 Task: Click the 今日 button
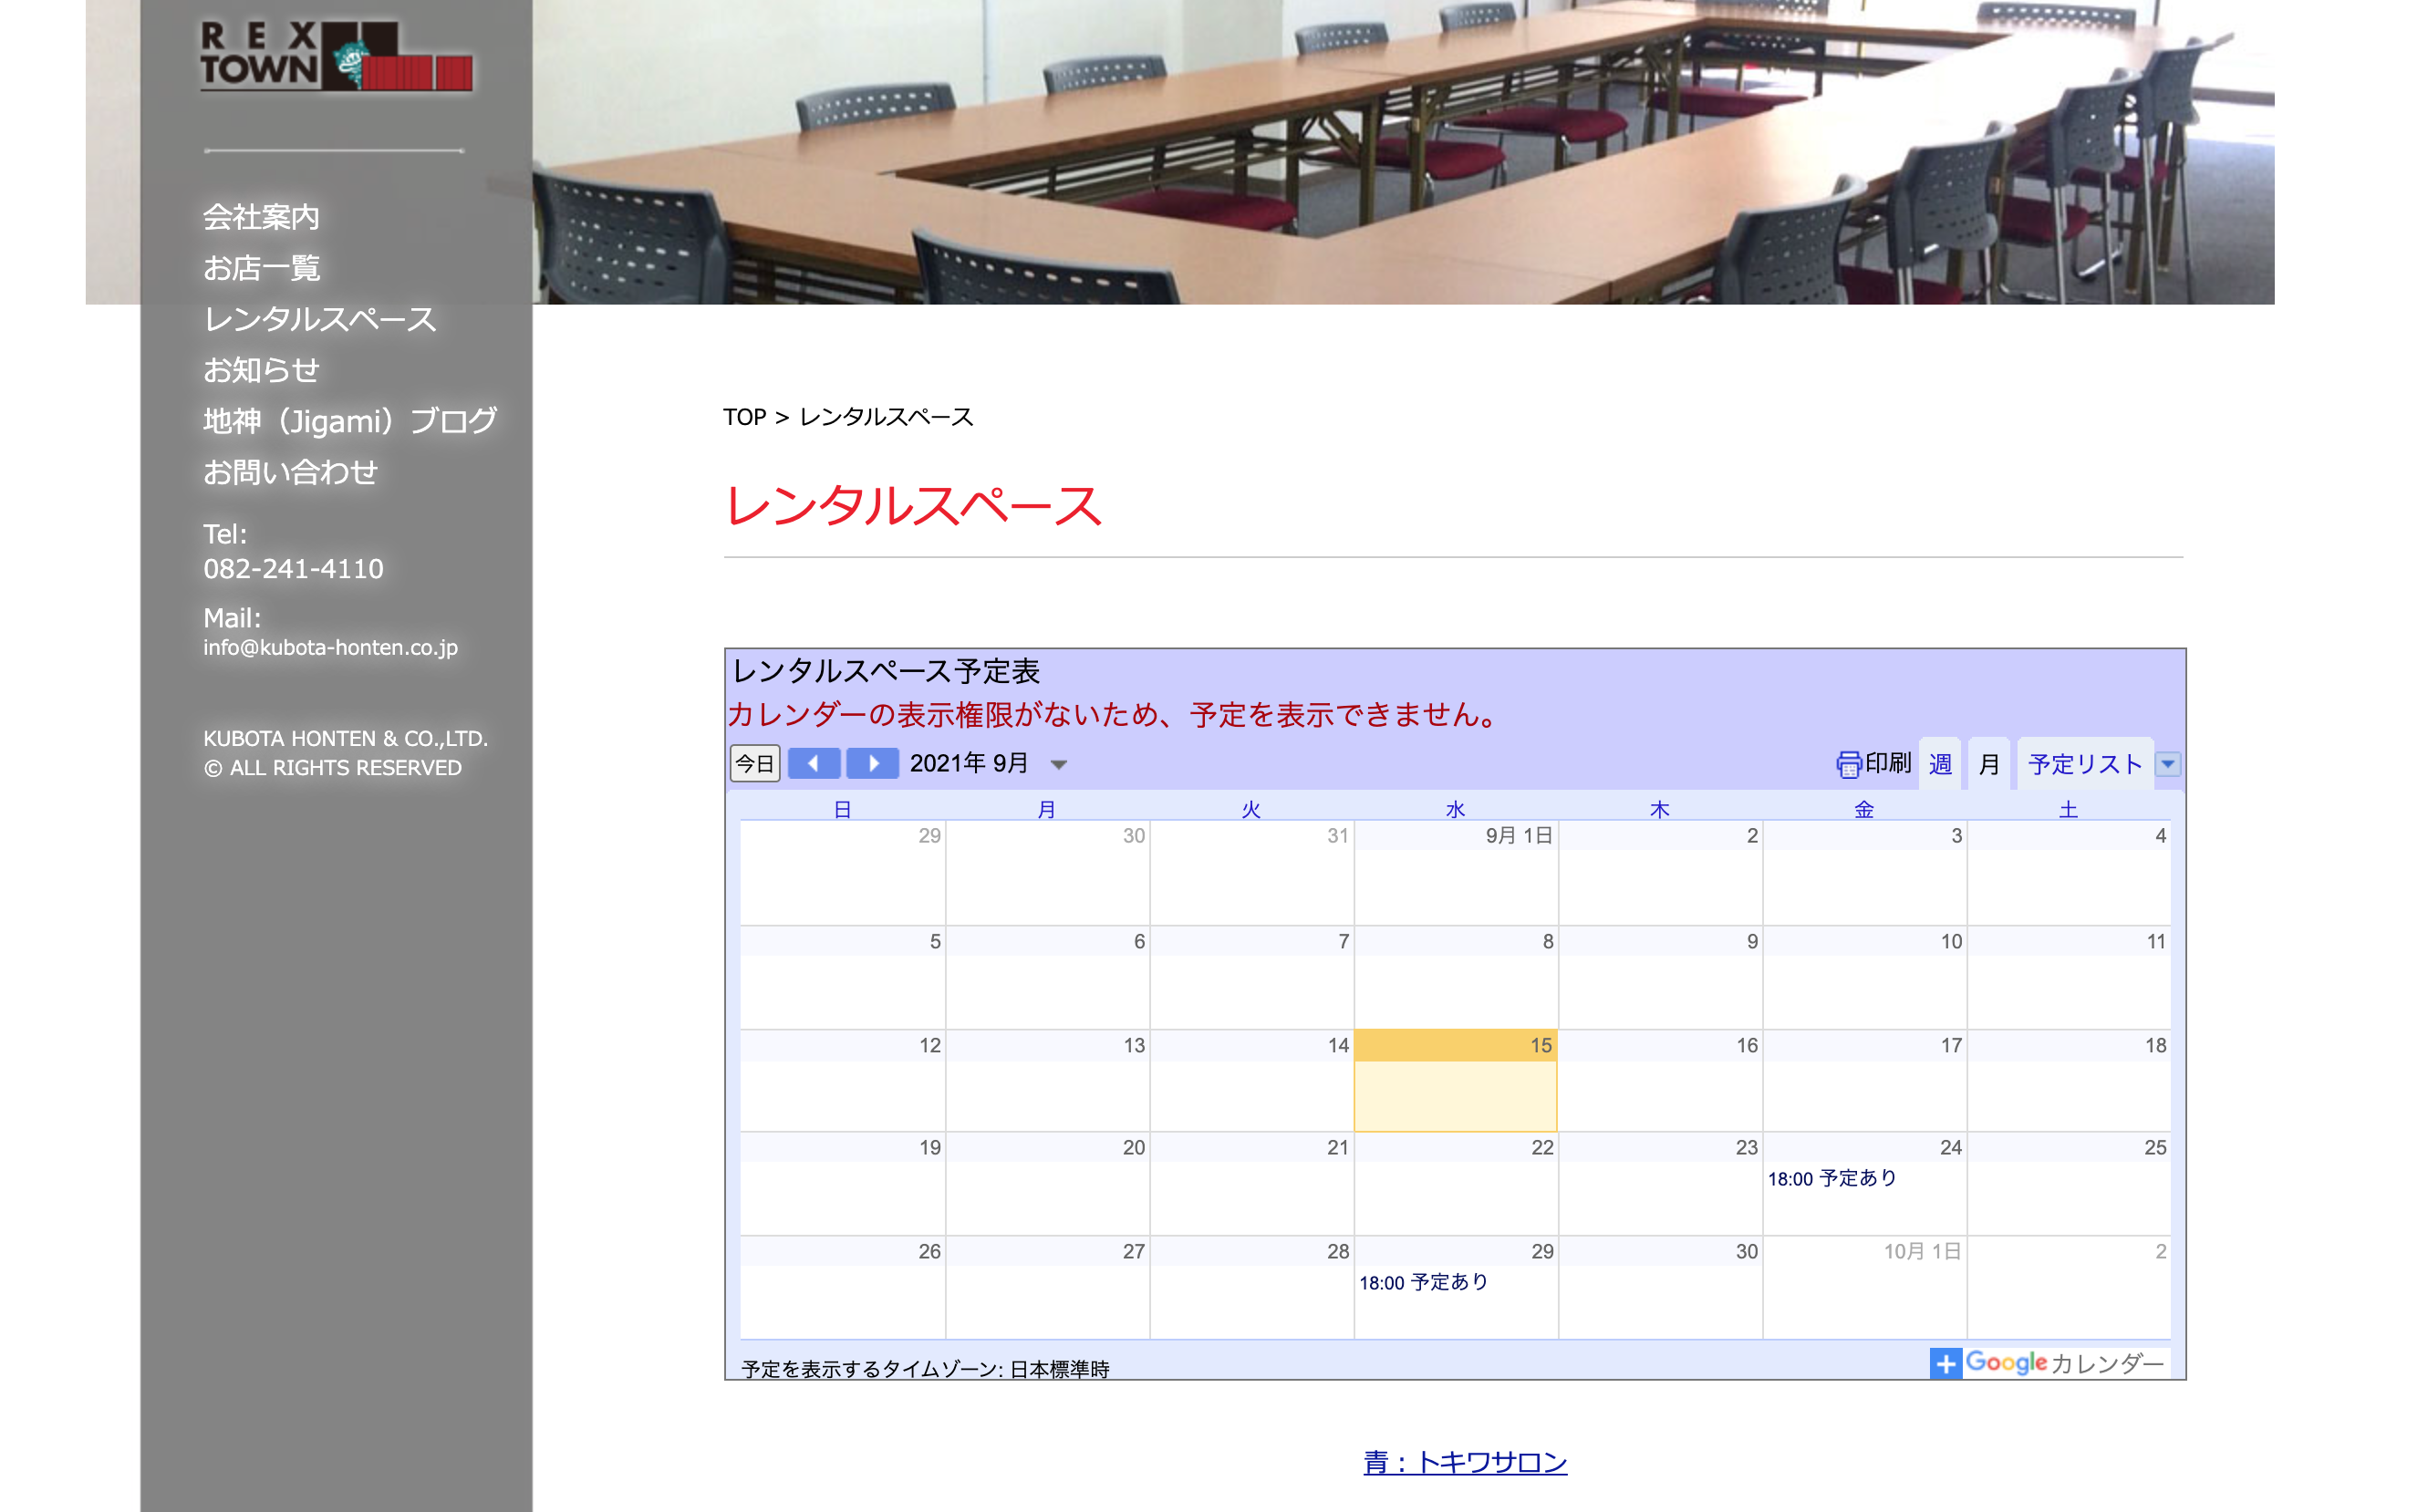click(x=755, y=764)
